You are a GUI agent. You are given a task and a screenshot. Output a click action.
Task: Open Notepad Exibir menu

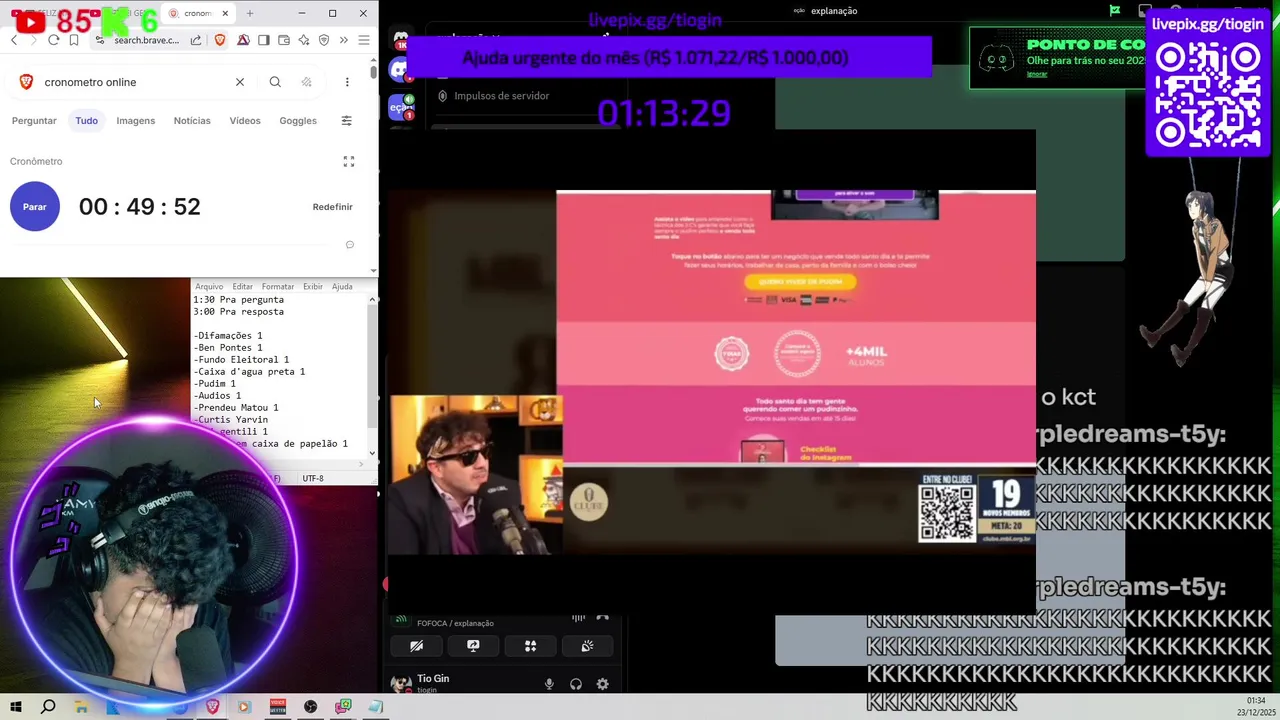(x=313, y=287)
